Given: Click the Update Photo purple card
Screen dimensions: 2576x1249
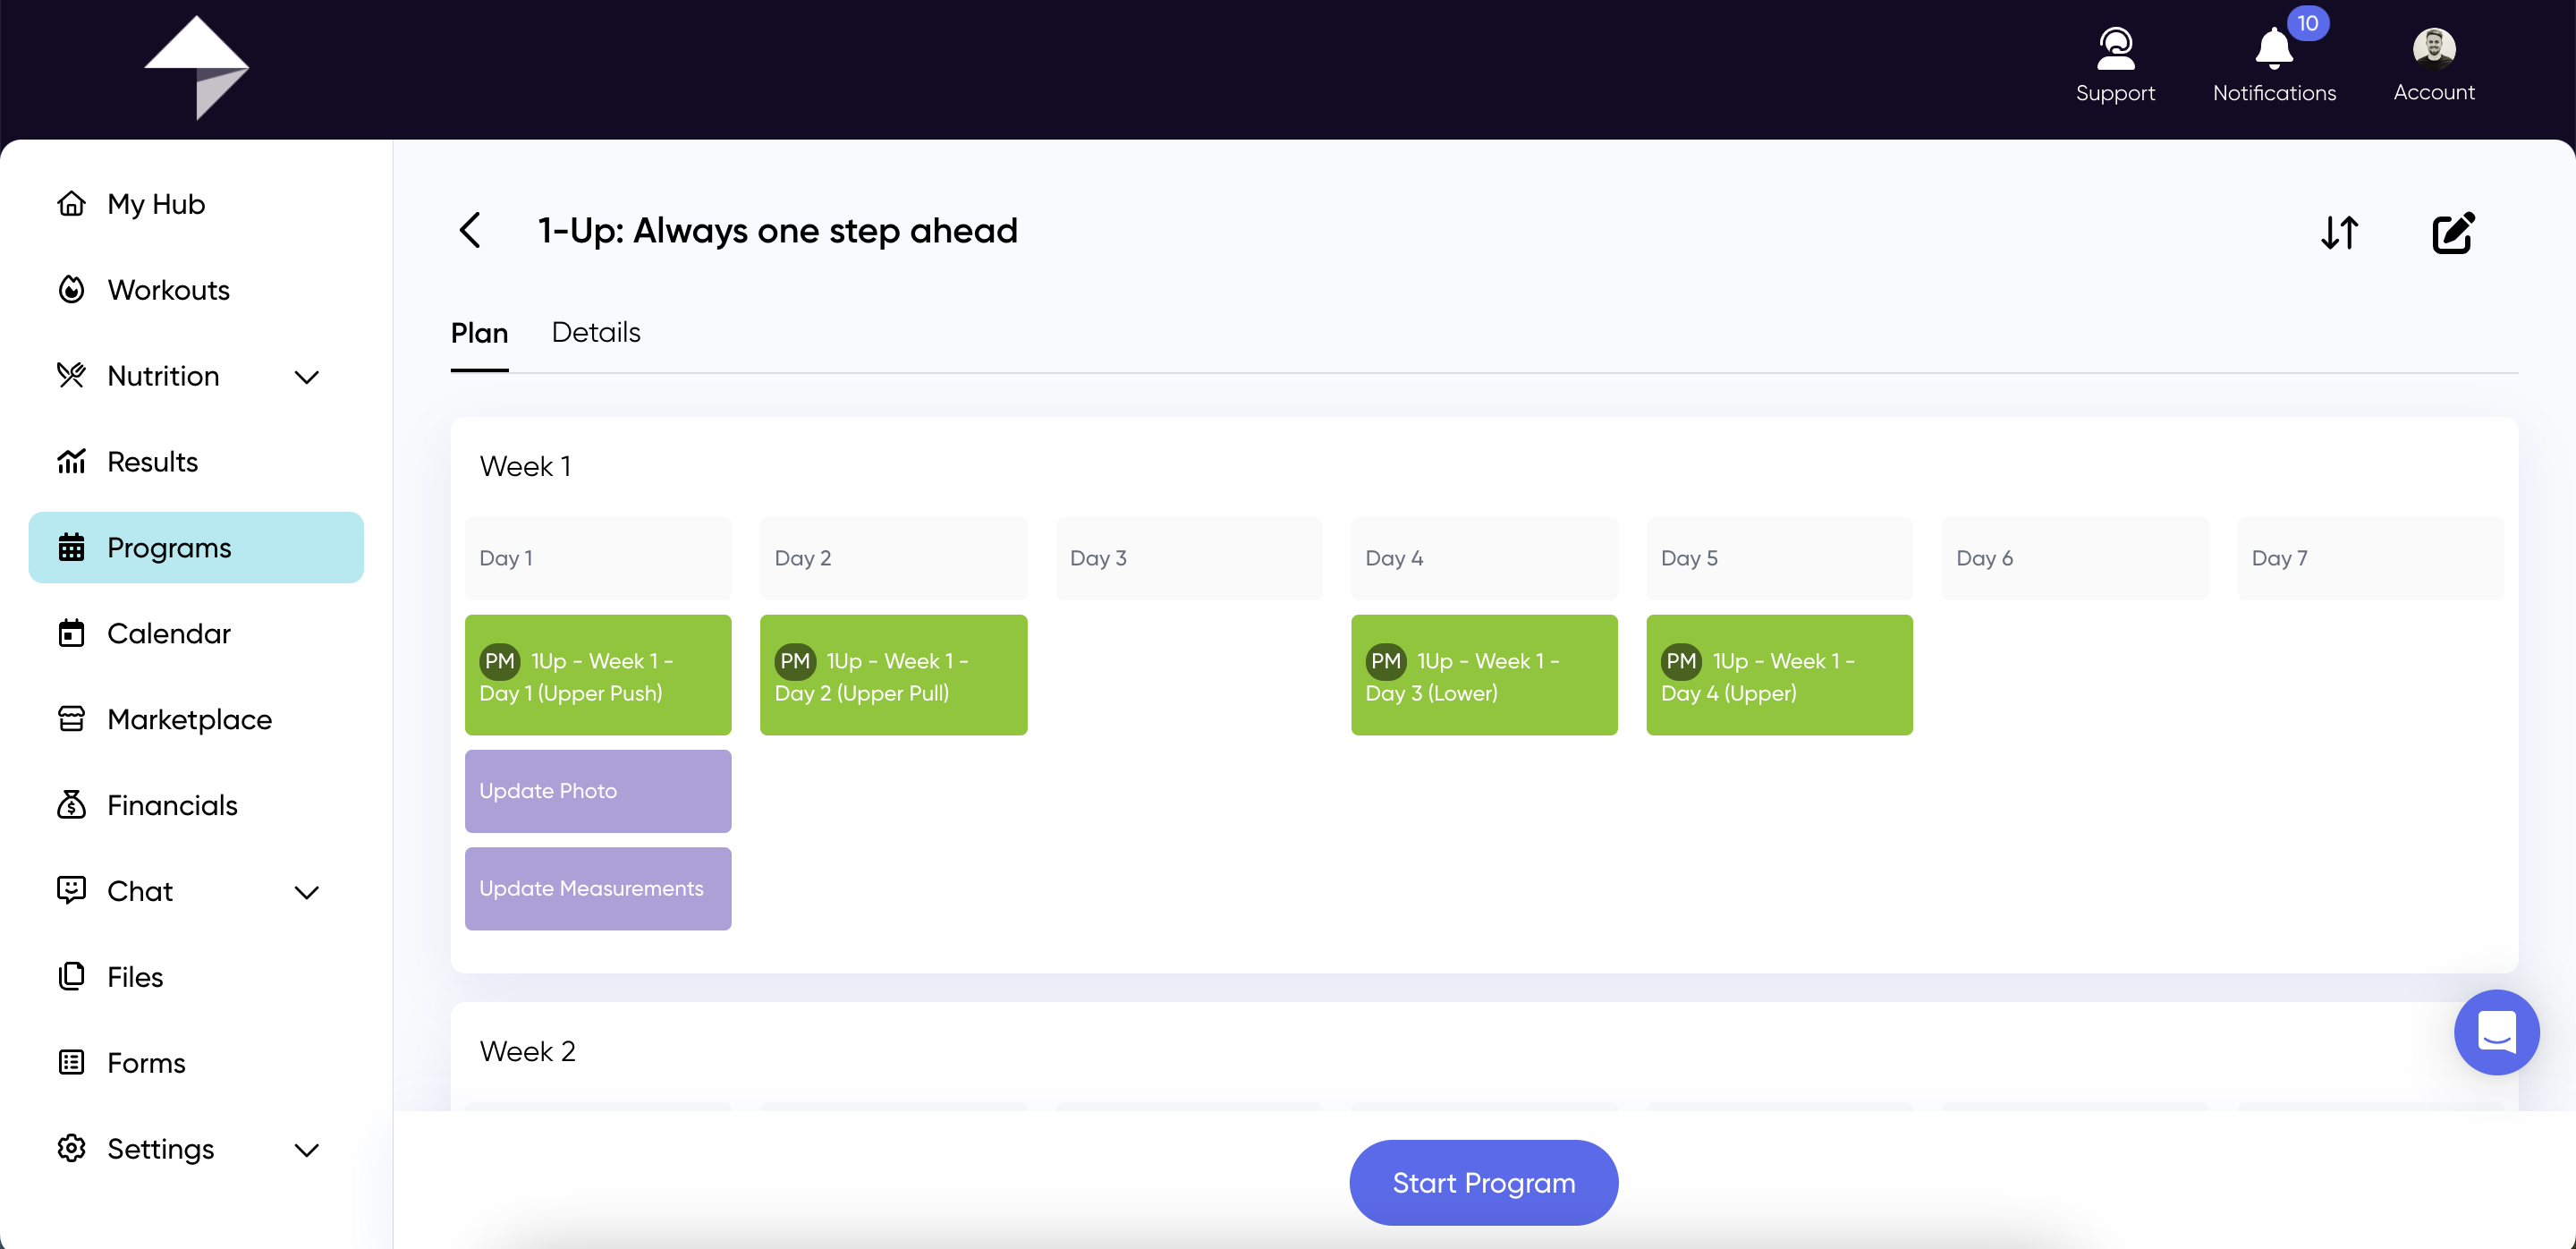Looking at the screenshot, I should [598, 790].
